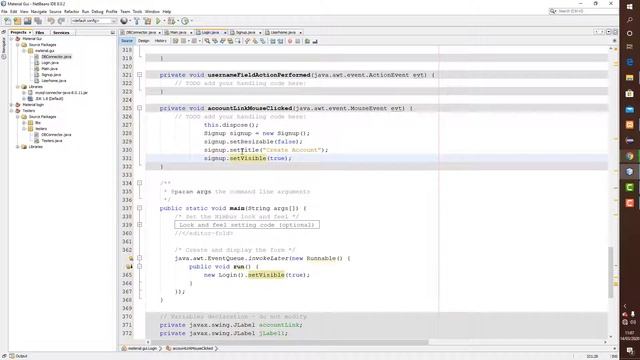Collapse the Testers project node

click(x=12, y=111)
